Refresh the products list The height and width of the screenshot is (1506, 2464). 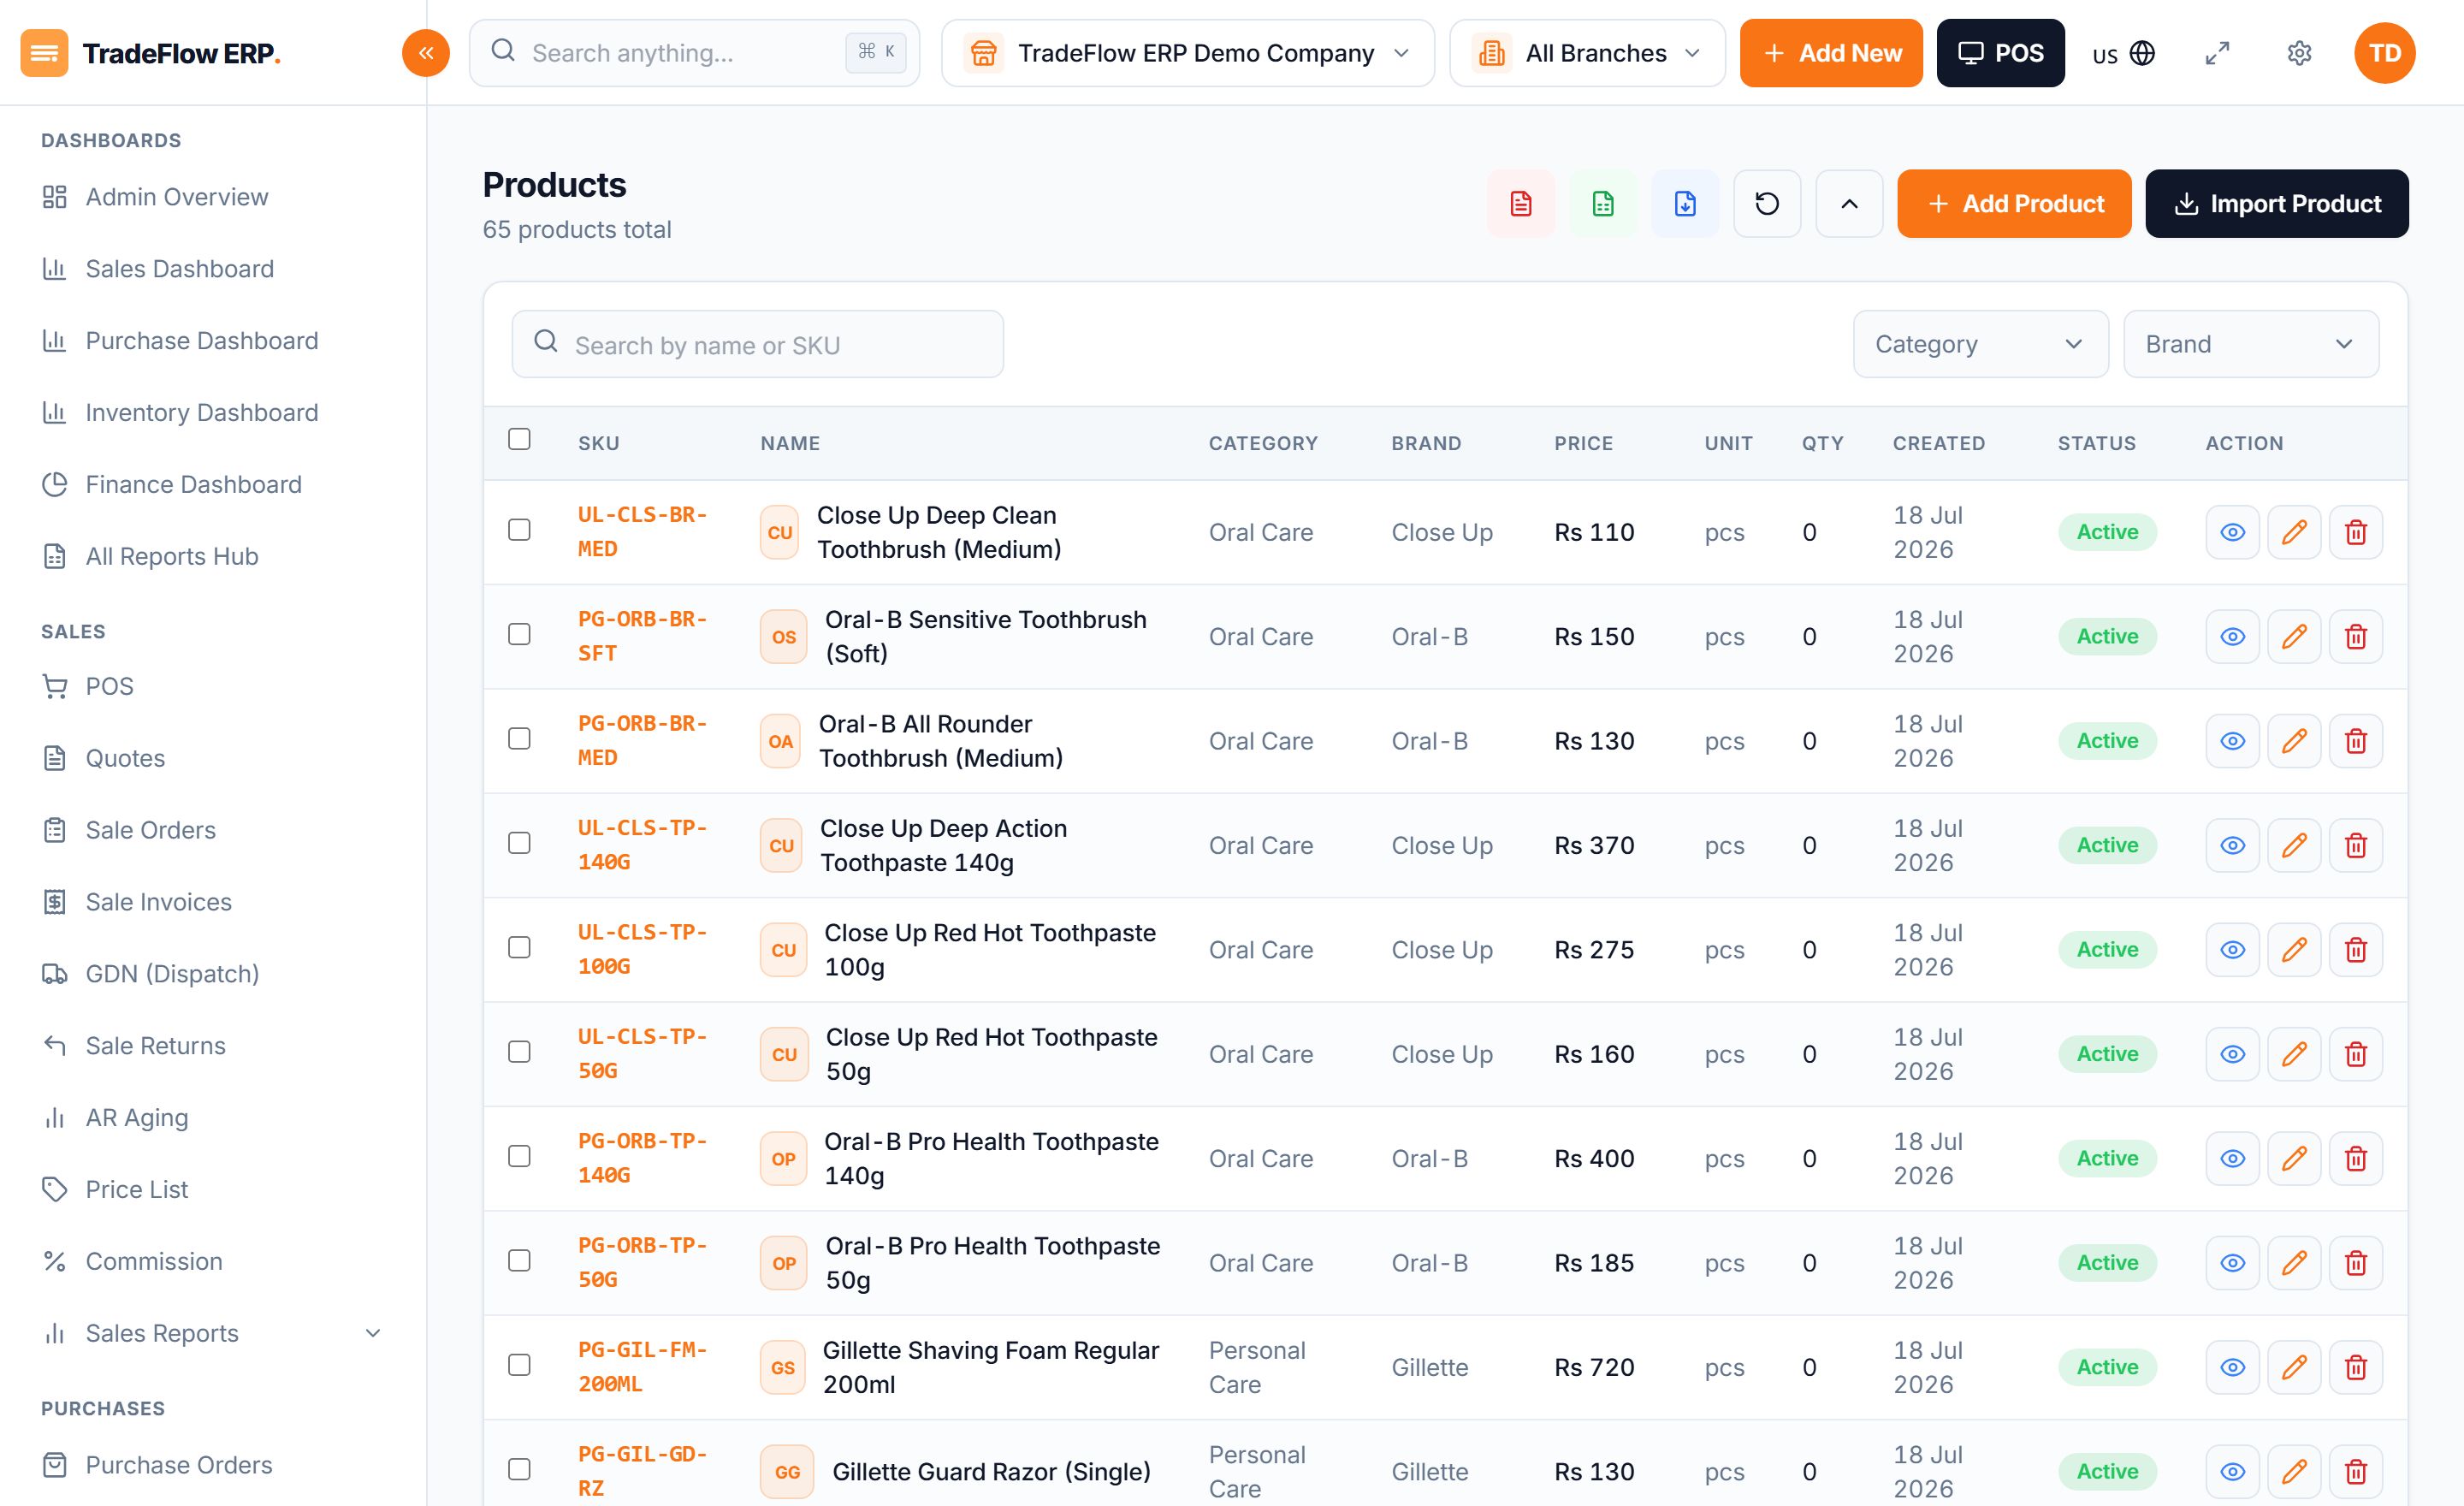(1767, 204)
